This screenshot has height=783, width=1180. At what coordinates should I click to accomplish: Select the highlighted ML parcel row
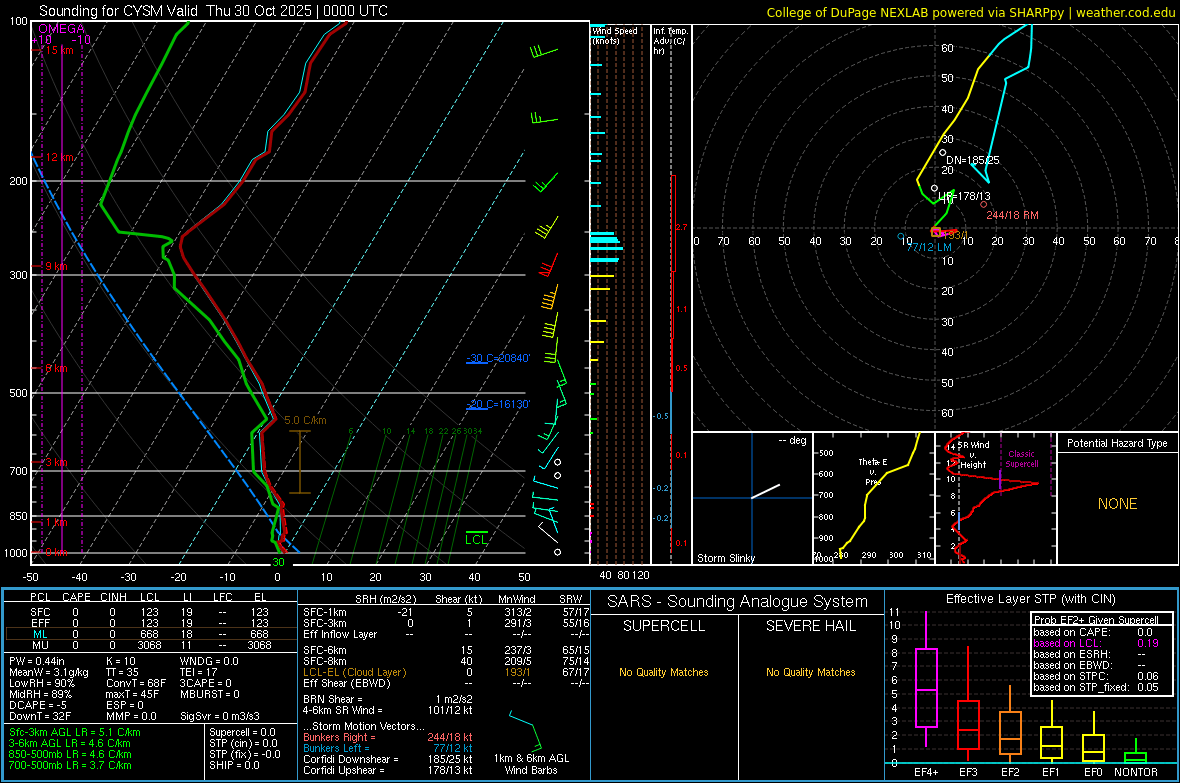click(x=151, y=634)
